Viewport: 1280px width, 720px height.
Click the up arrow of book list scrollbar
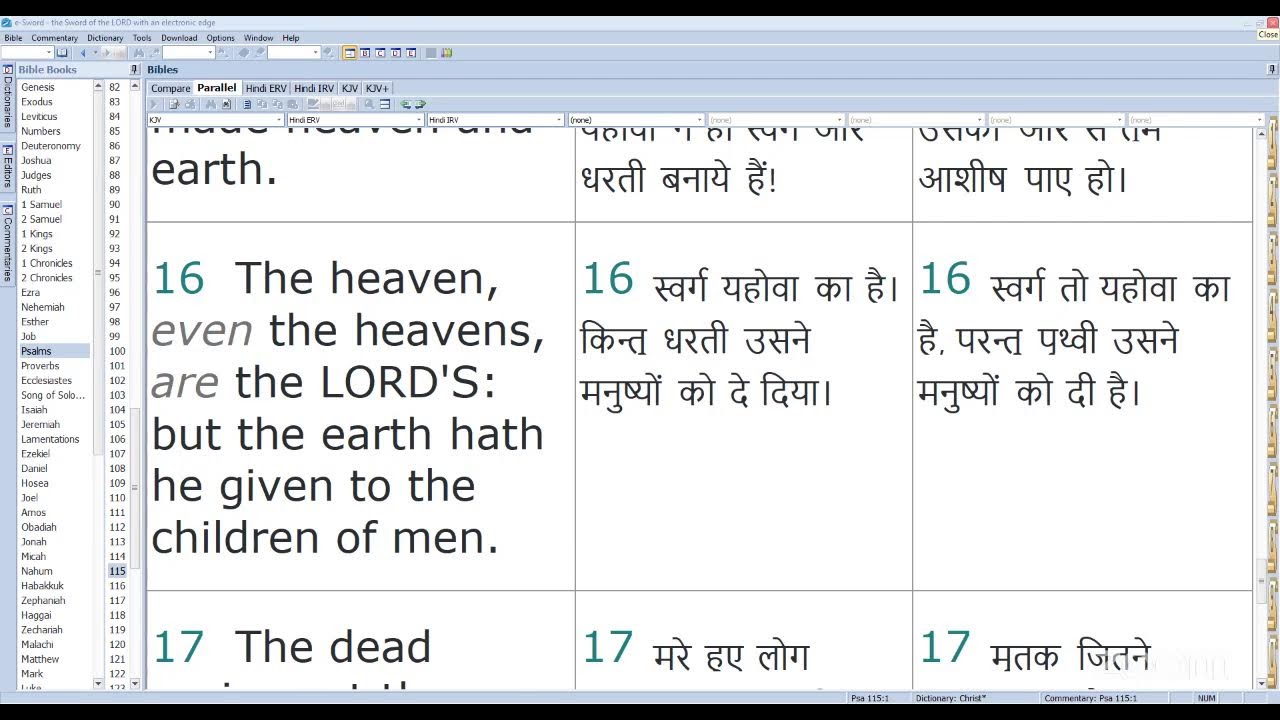pyautogui.click(x=98, y=87)
